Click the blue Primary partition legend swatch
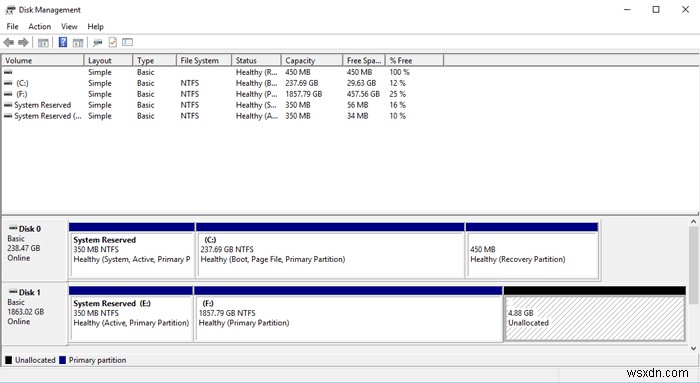Viewport: 700px width, 383px height. [62, 360]
